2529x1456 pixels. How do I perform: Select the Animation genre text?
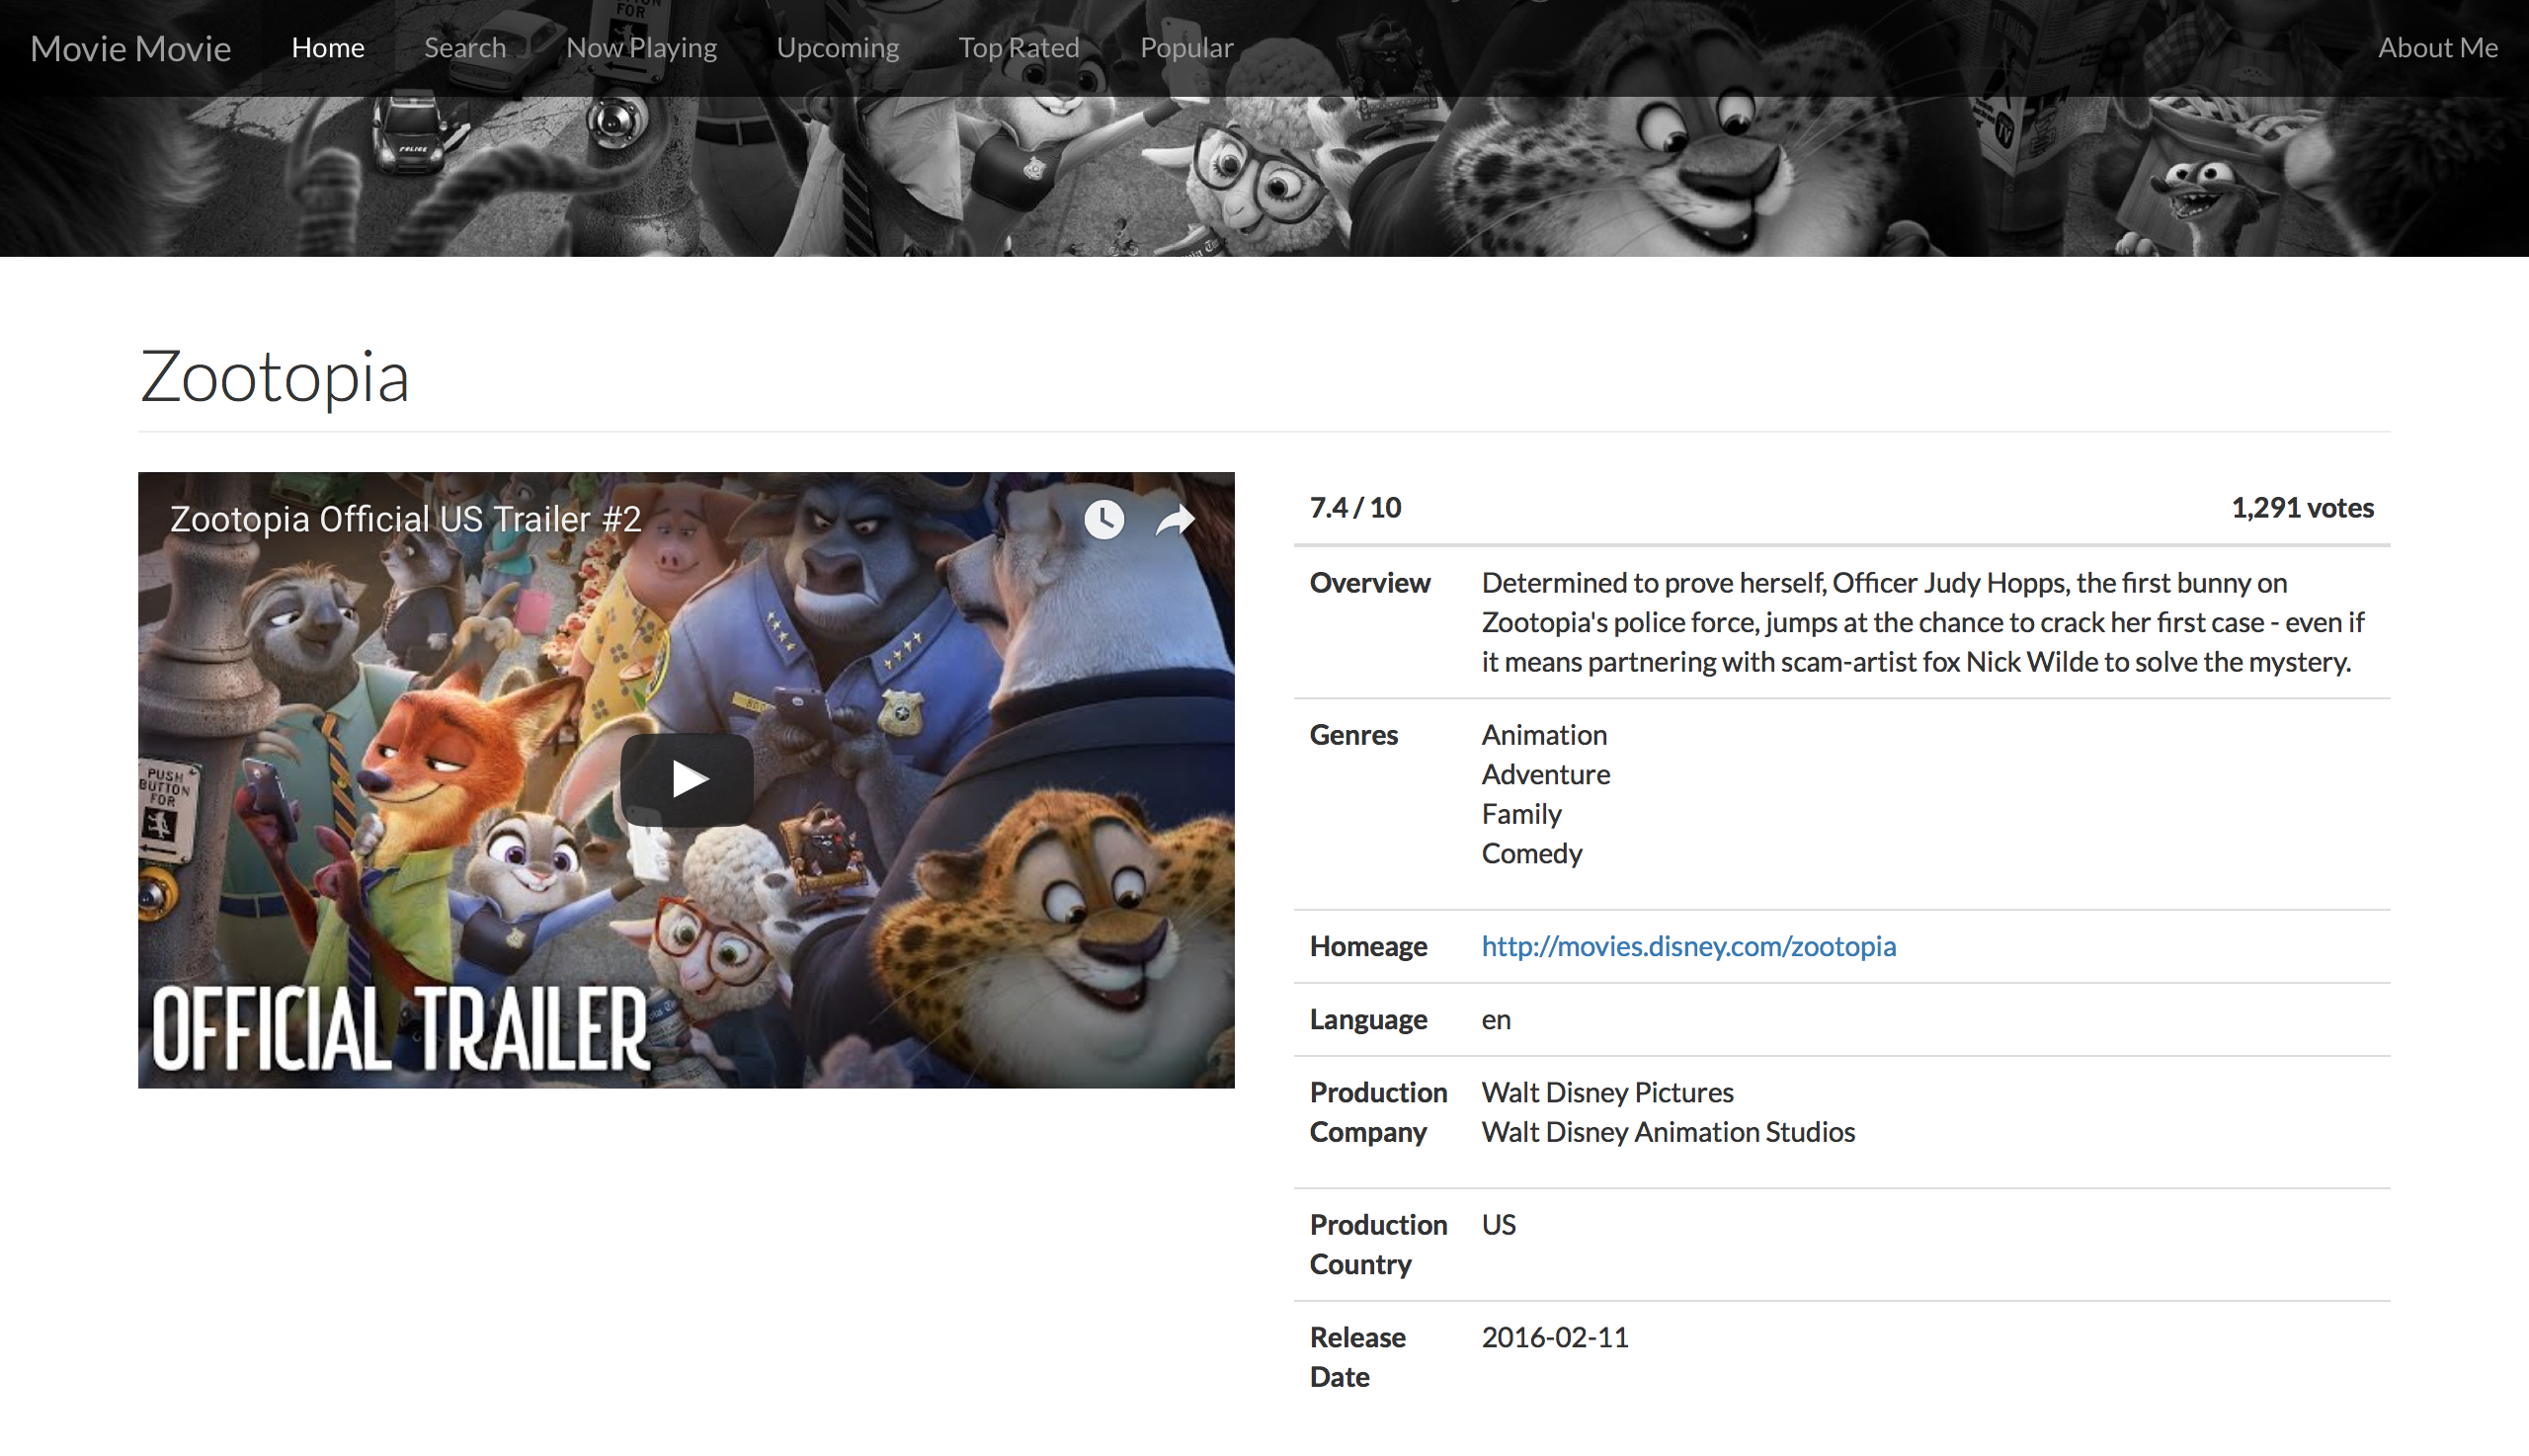click(x=1544, y=735)
